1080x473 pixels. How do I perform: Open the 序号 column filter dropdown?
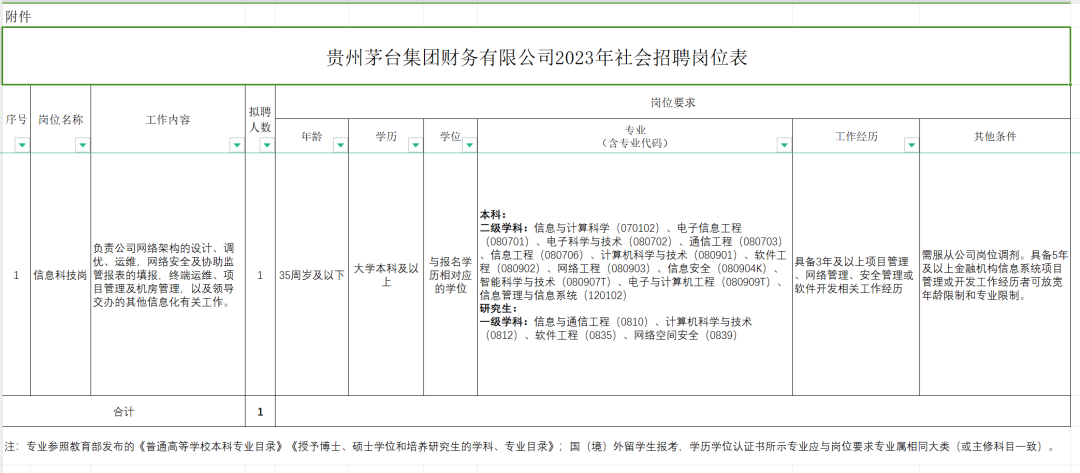point(22,145)
